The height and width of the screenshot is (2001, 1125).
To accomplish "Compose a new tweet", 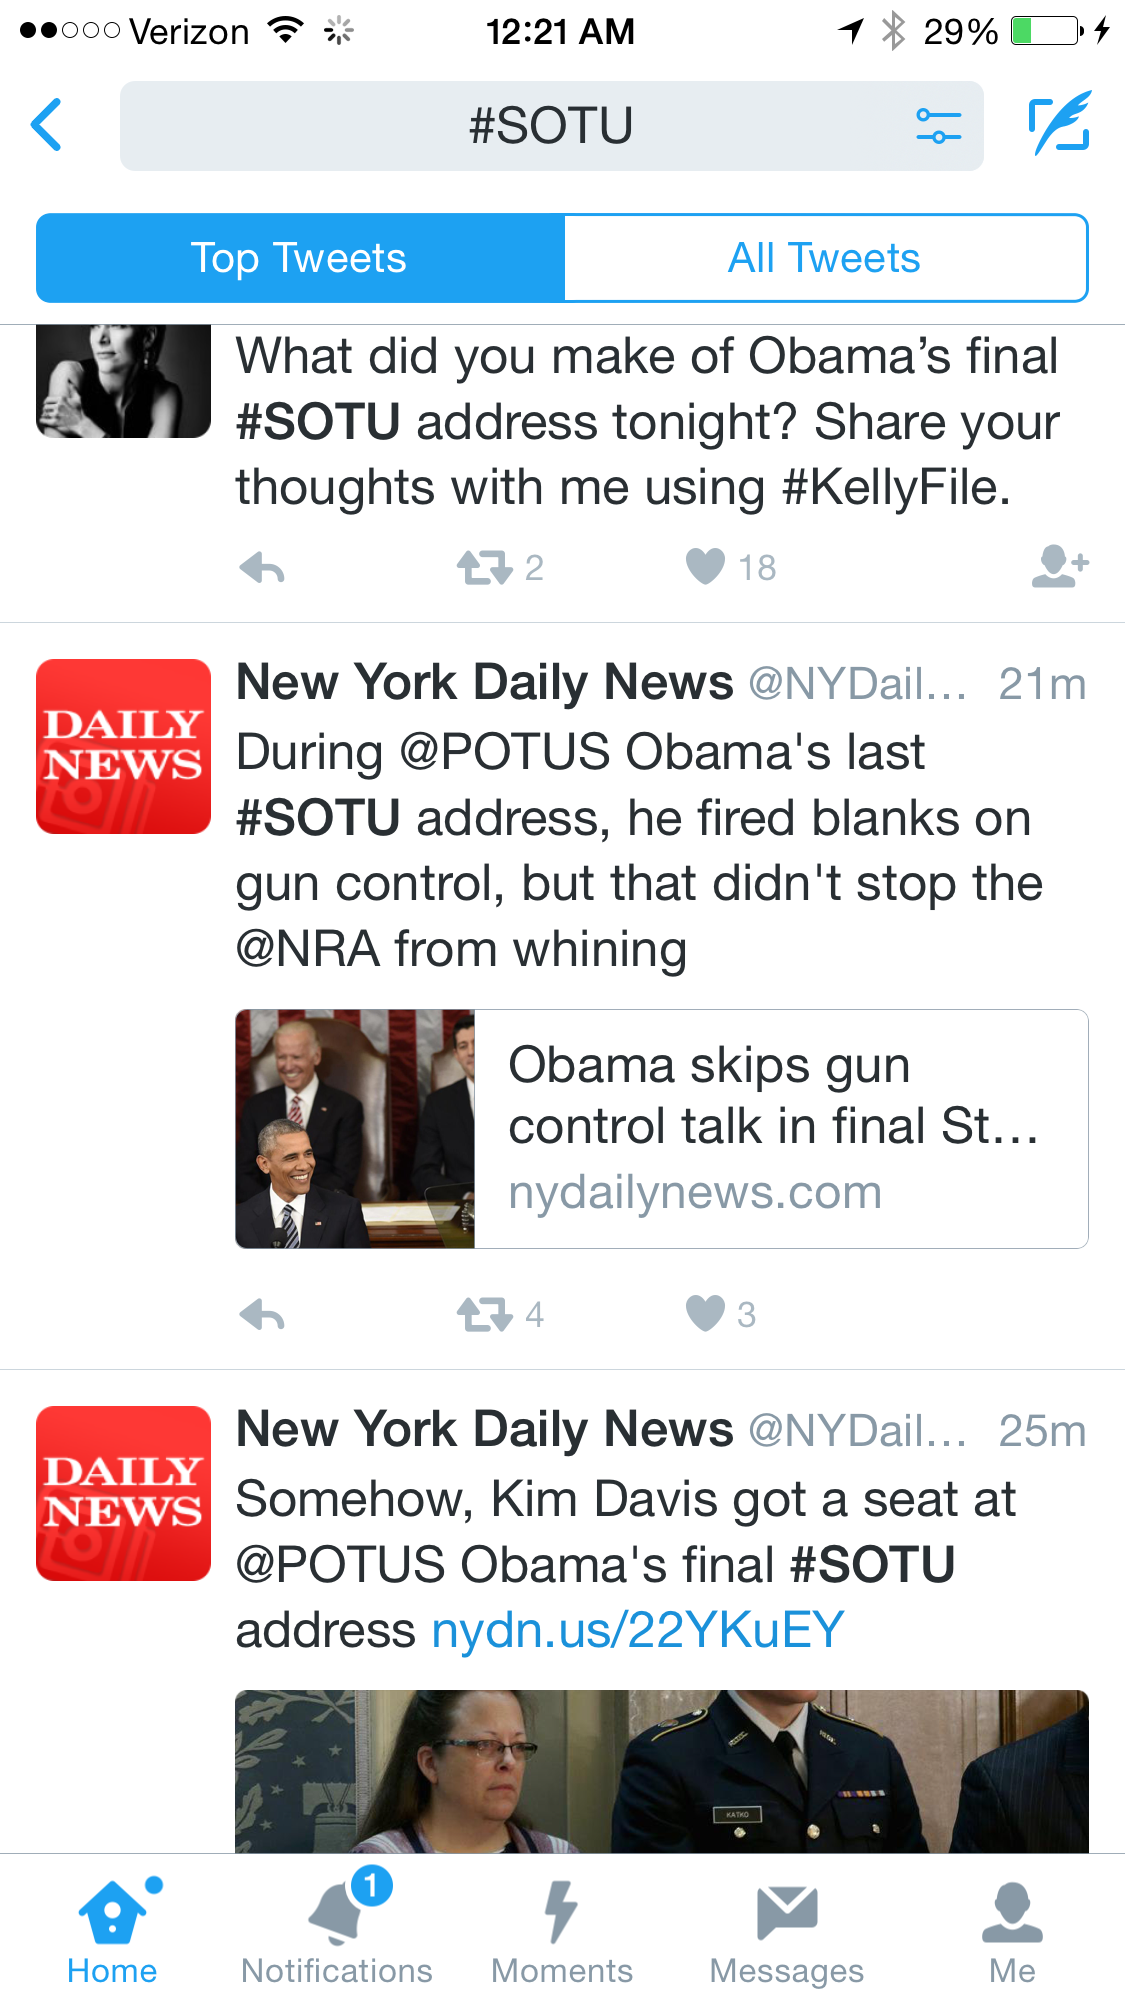I will point(1059,125).
